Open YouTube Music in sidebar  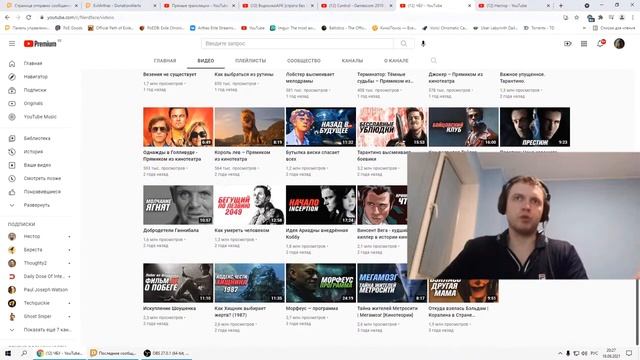40,117
